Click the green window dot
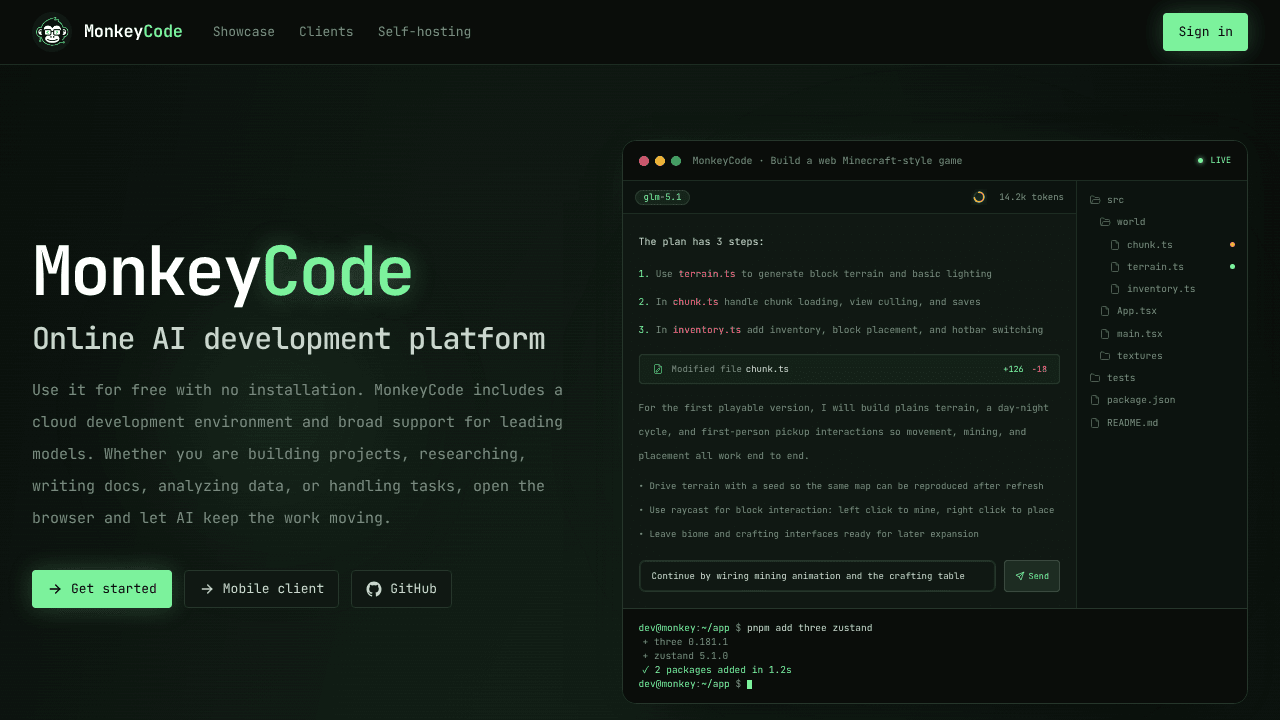 pyautogui.click(x=676, y=161)
